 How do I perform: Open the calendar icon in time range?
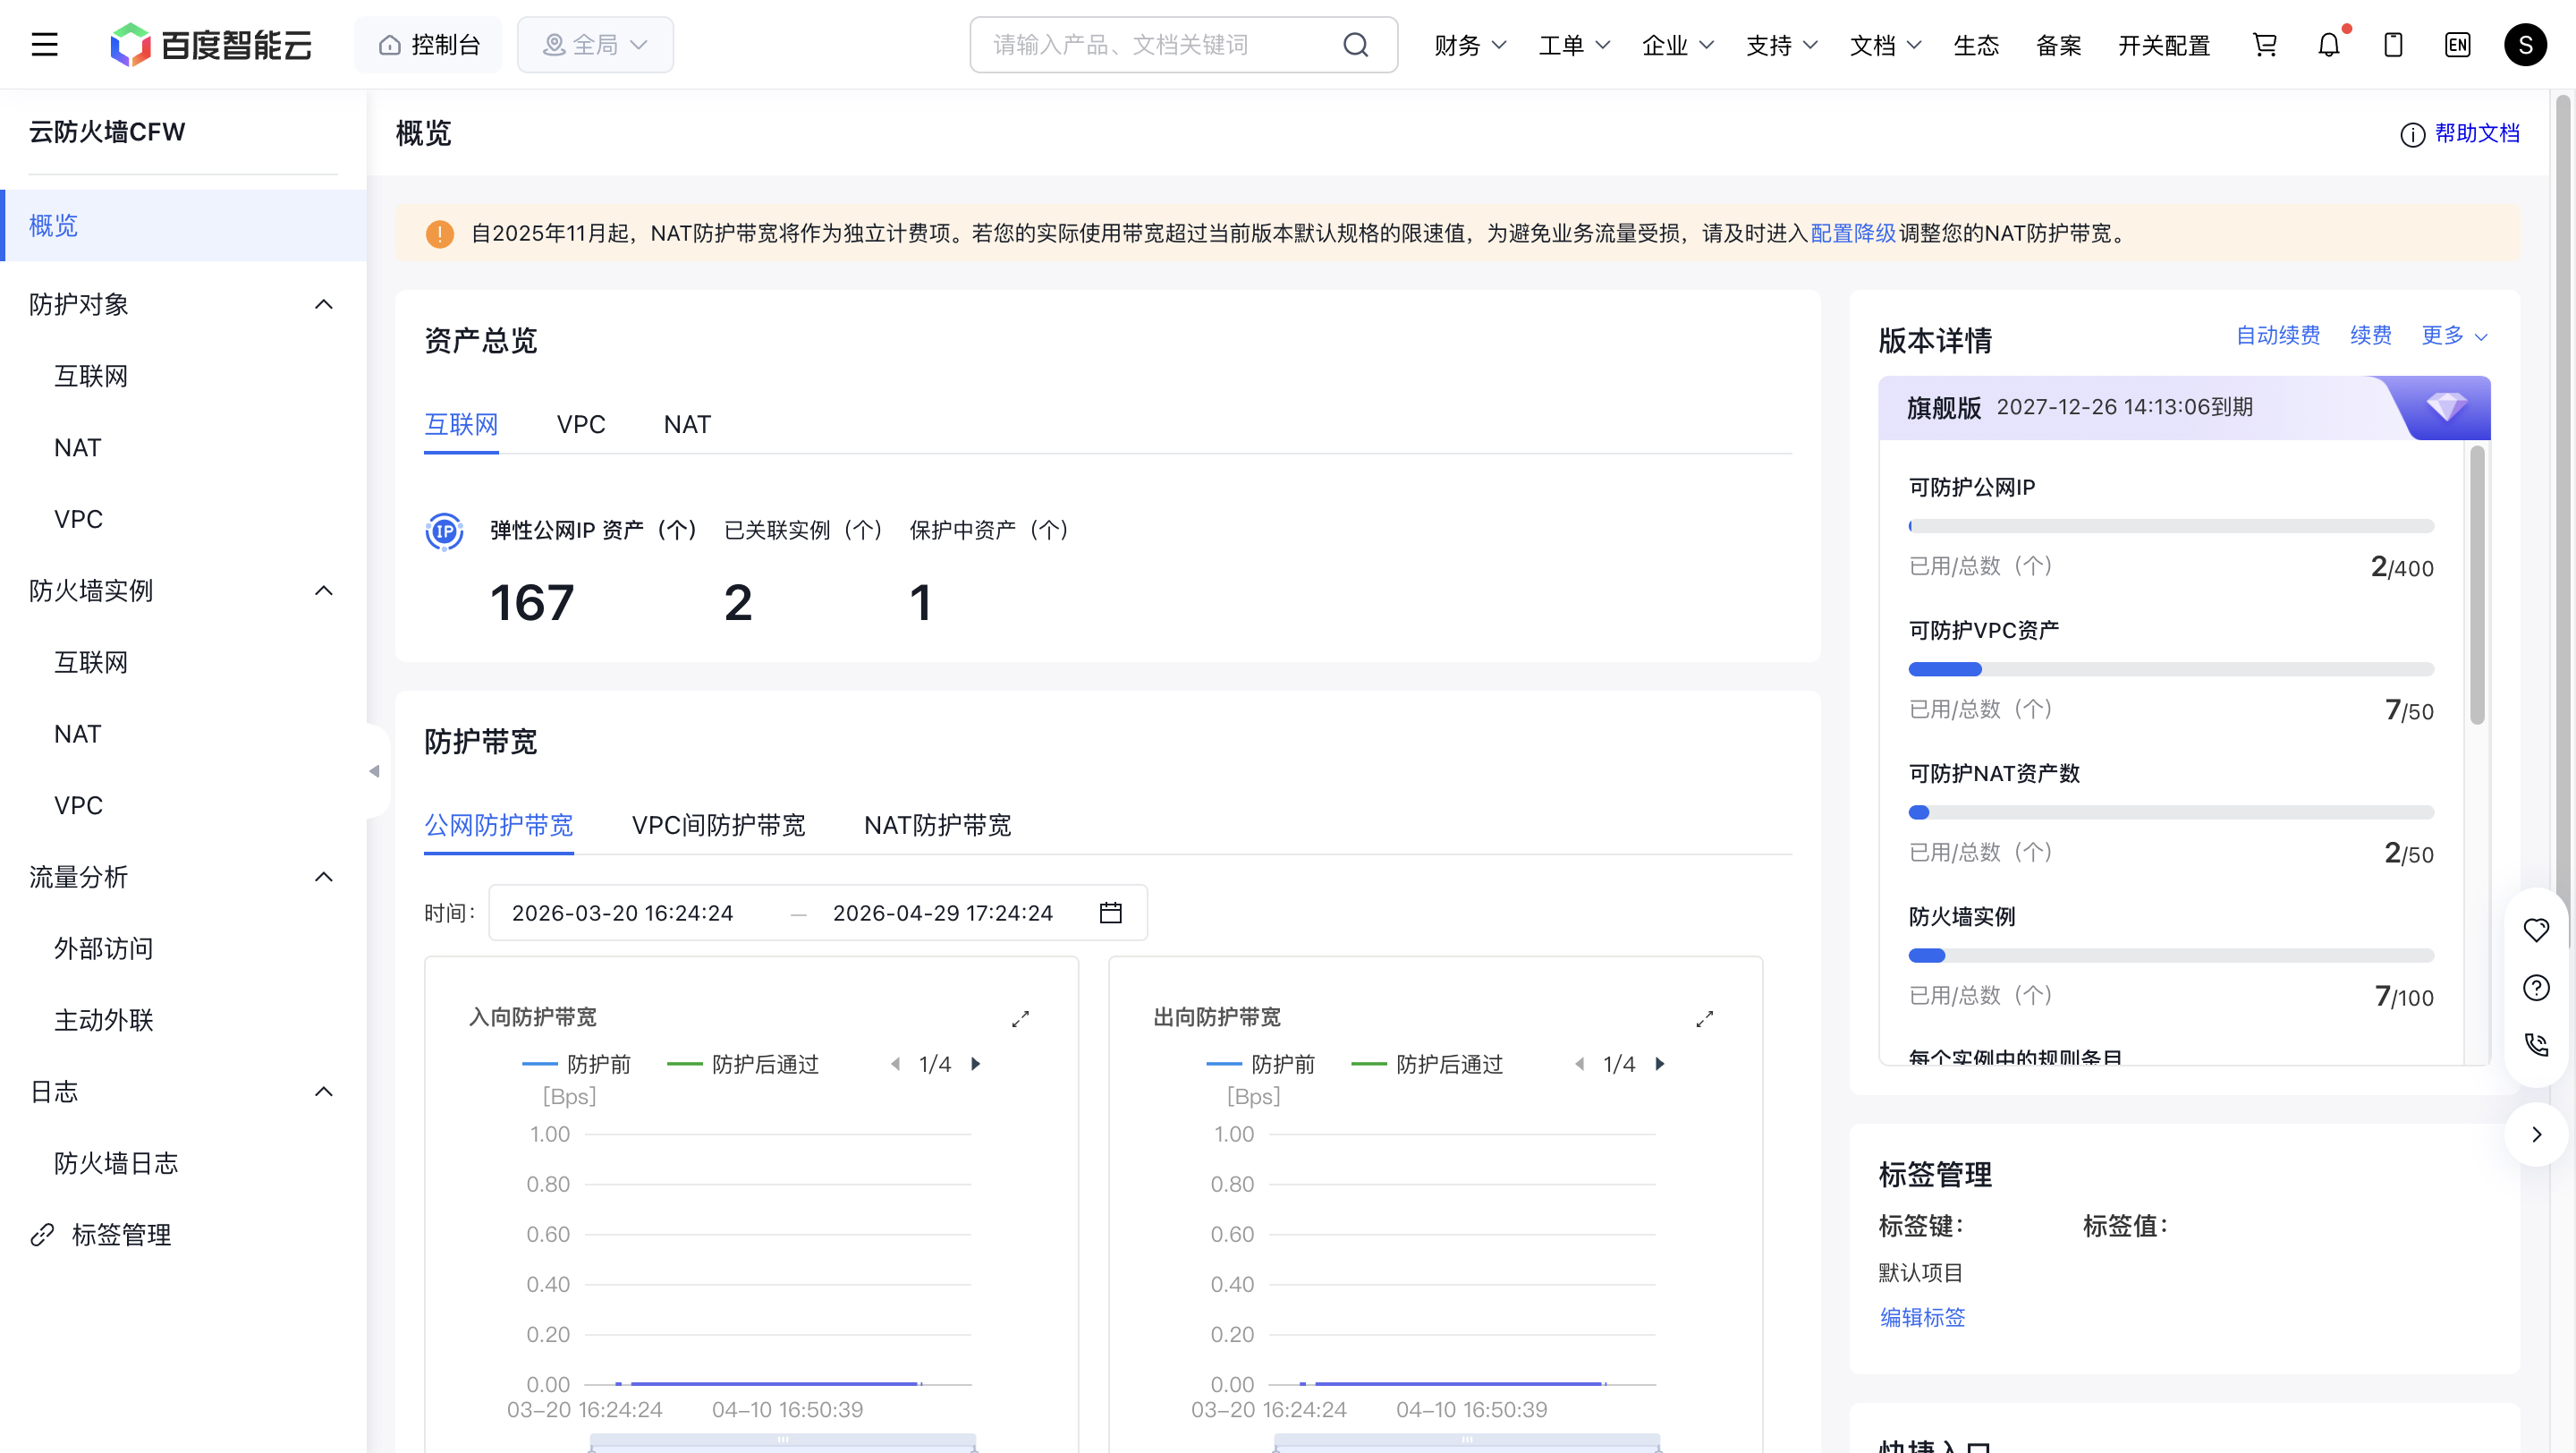point(1110,912)
